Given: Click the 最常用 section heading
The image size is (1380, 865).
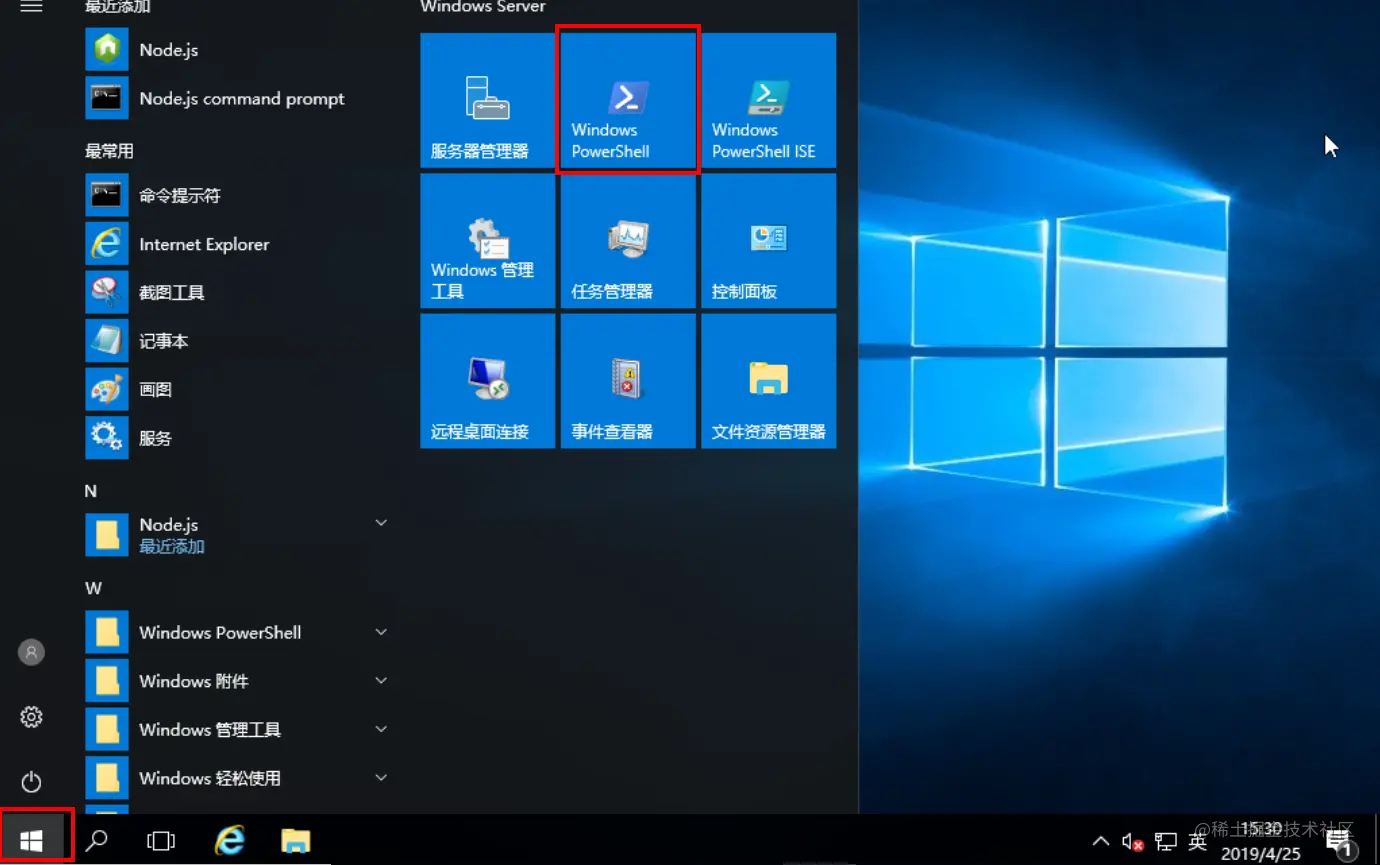Looking at the screenshot, I should (x=109, y=151).
